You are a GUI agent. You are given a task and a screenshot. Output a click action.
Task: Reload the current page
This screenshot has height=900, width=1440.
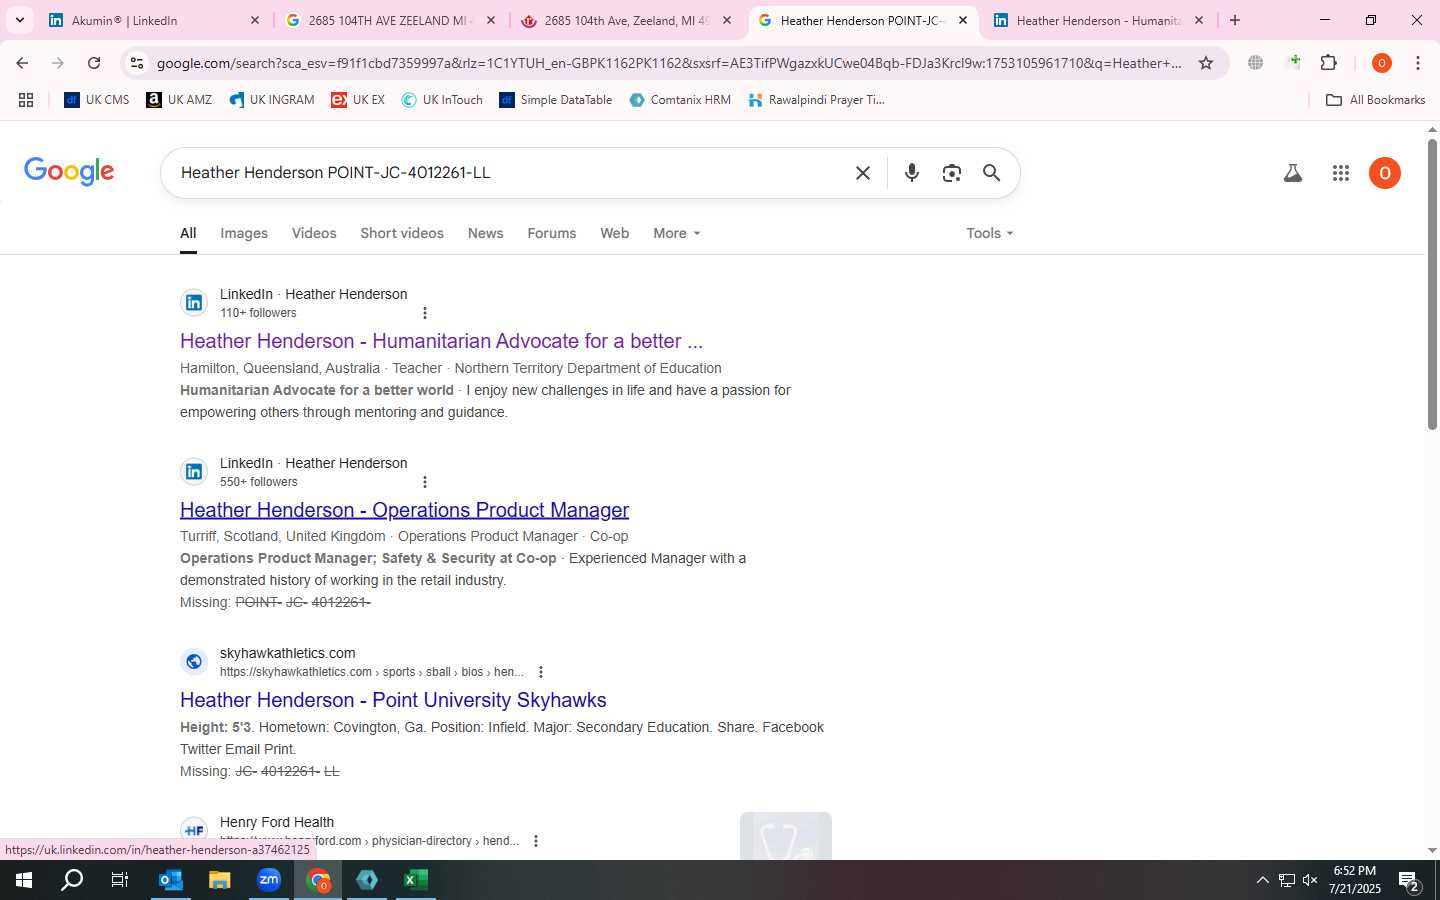point(94,63)
